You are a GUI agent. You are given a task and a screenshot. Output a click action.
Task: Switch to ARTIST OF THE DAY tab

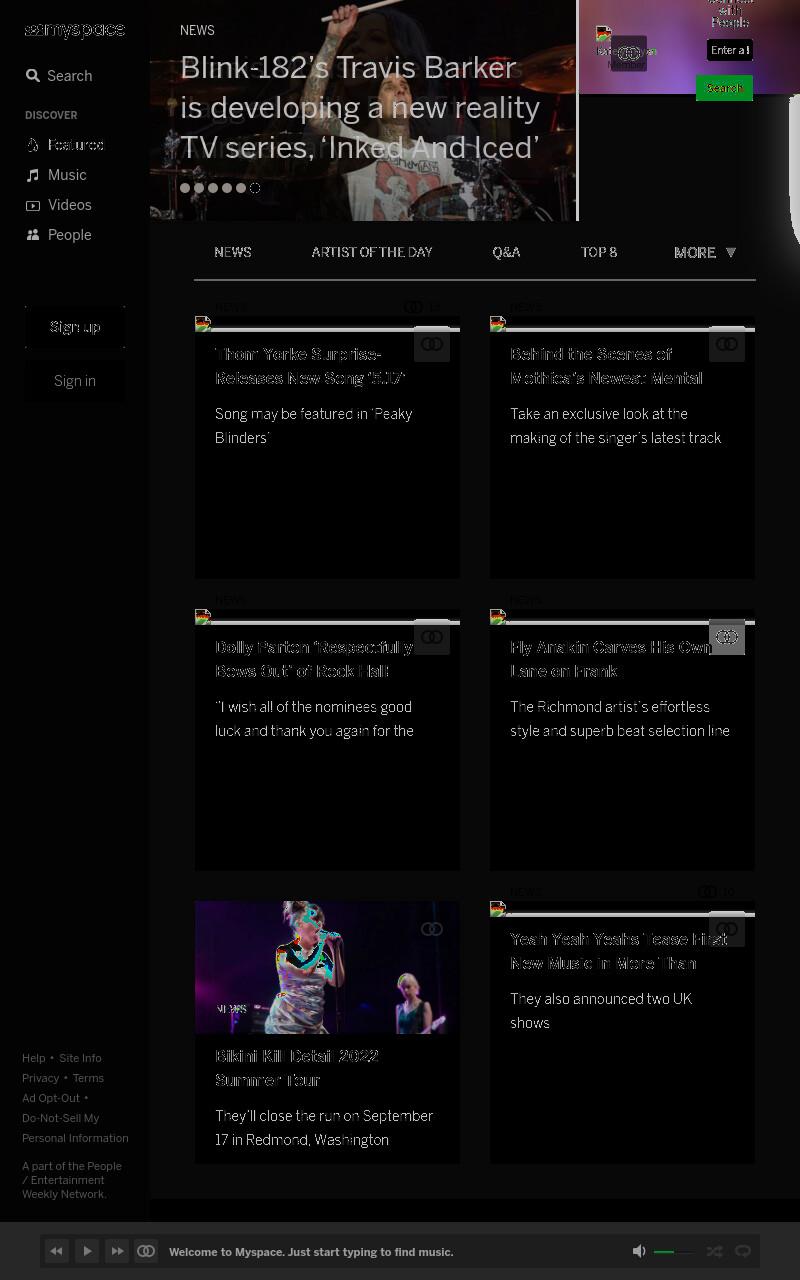pos(372,253)
